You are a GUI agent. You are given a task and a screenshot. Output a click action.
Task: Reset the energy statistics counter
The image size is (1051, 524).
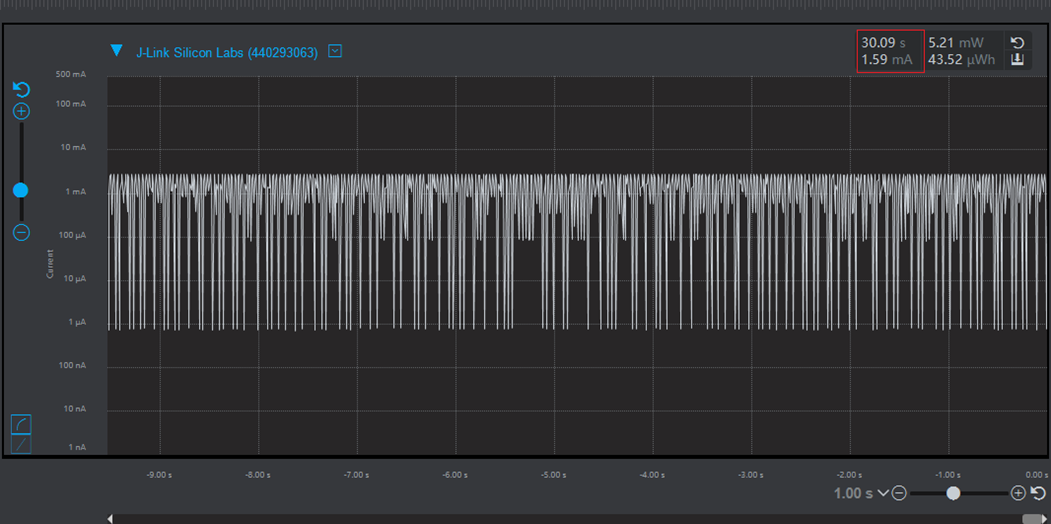point(1017,43)
